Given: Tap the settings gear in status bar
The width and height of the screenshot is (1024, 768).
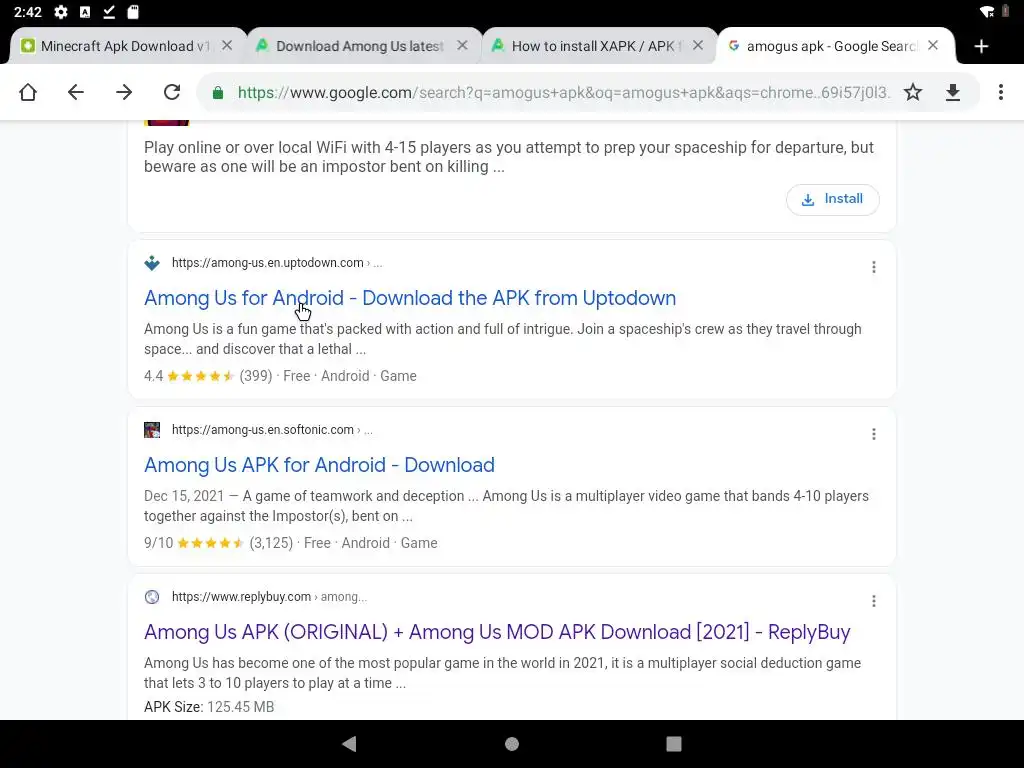Looking at the screenshot, I should pos(61,12).
